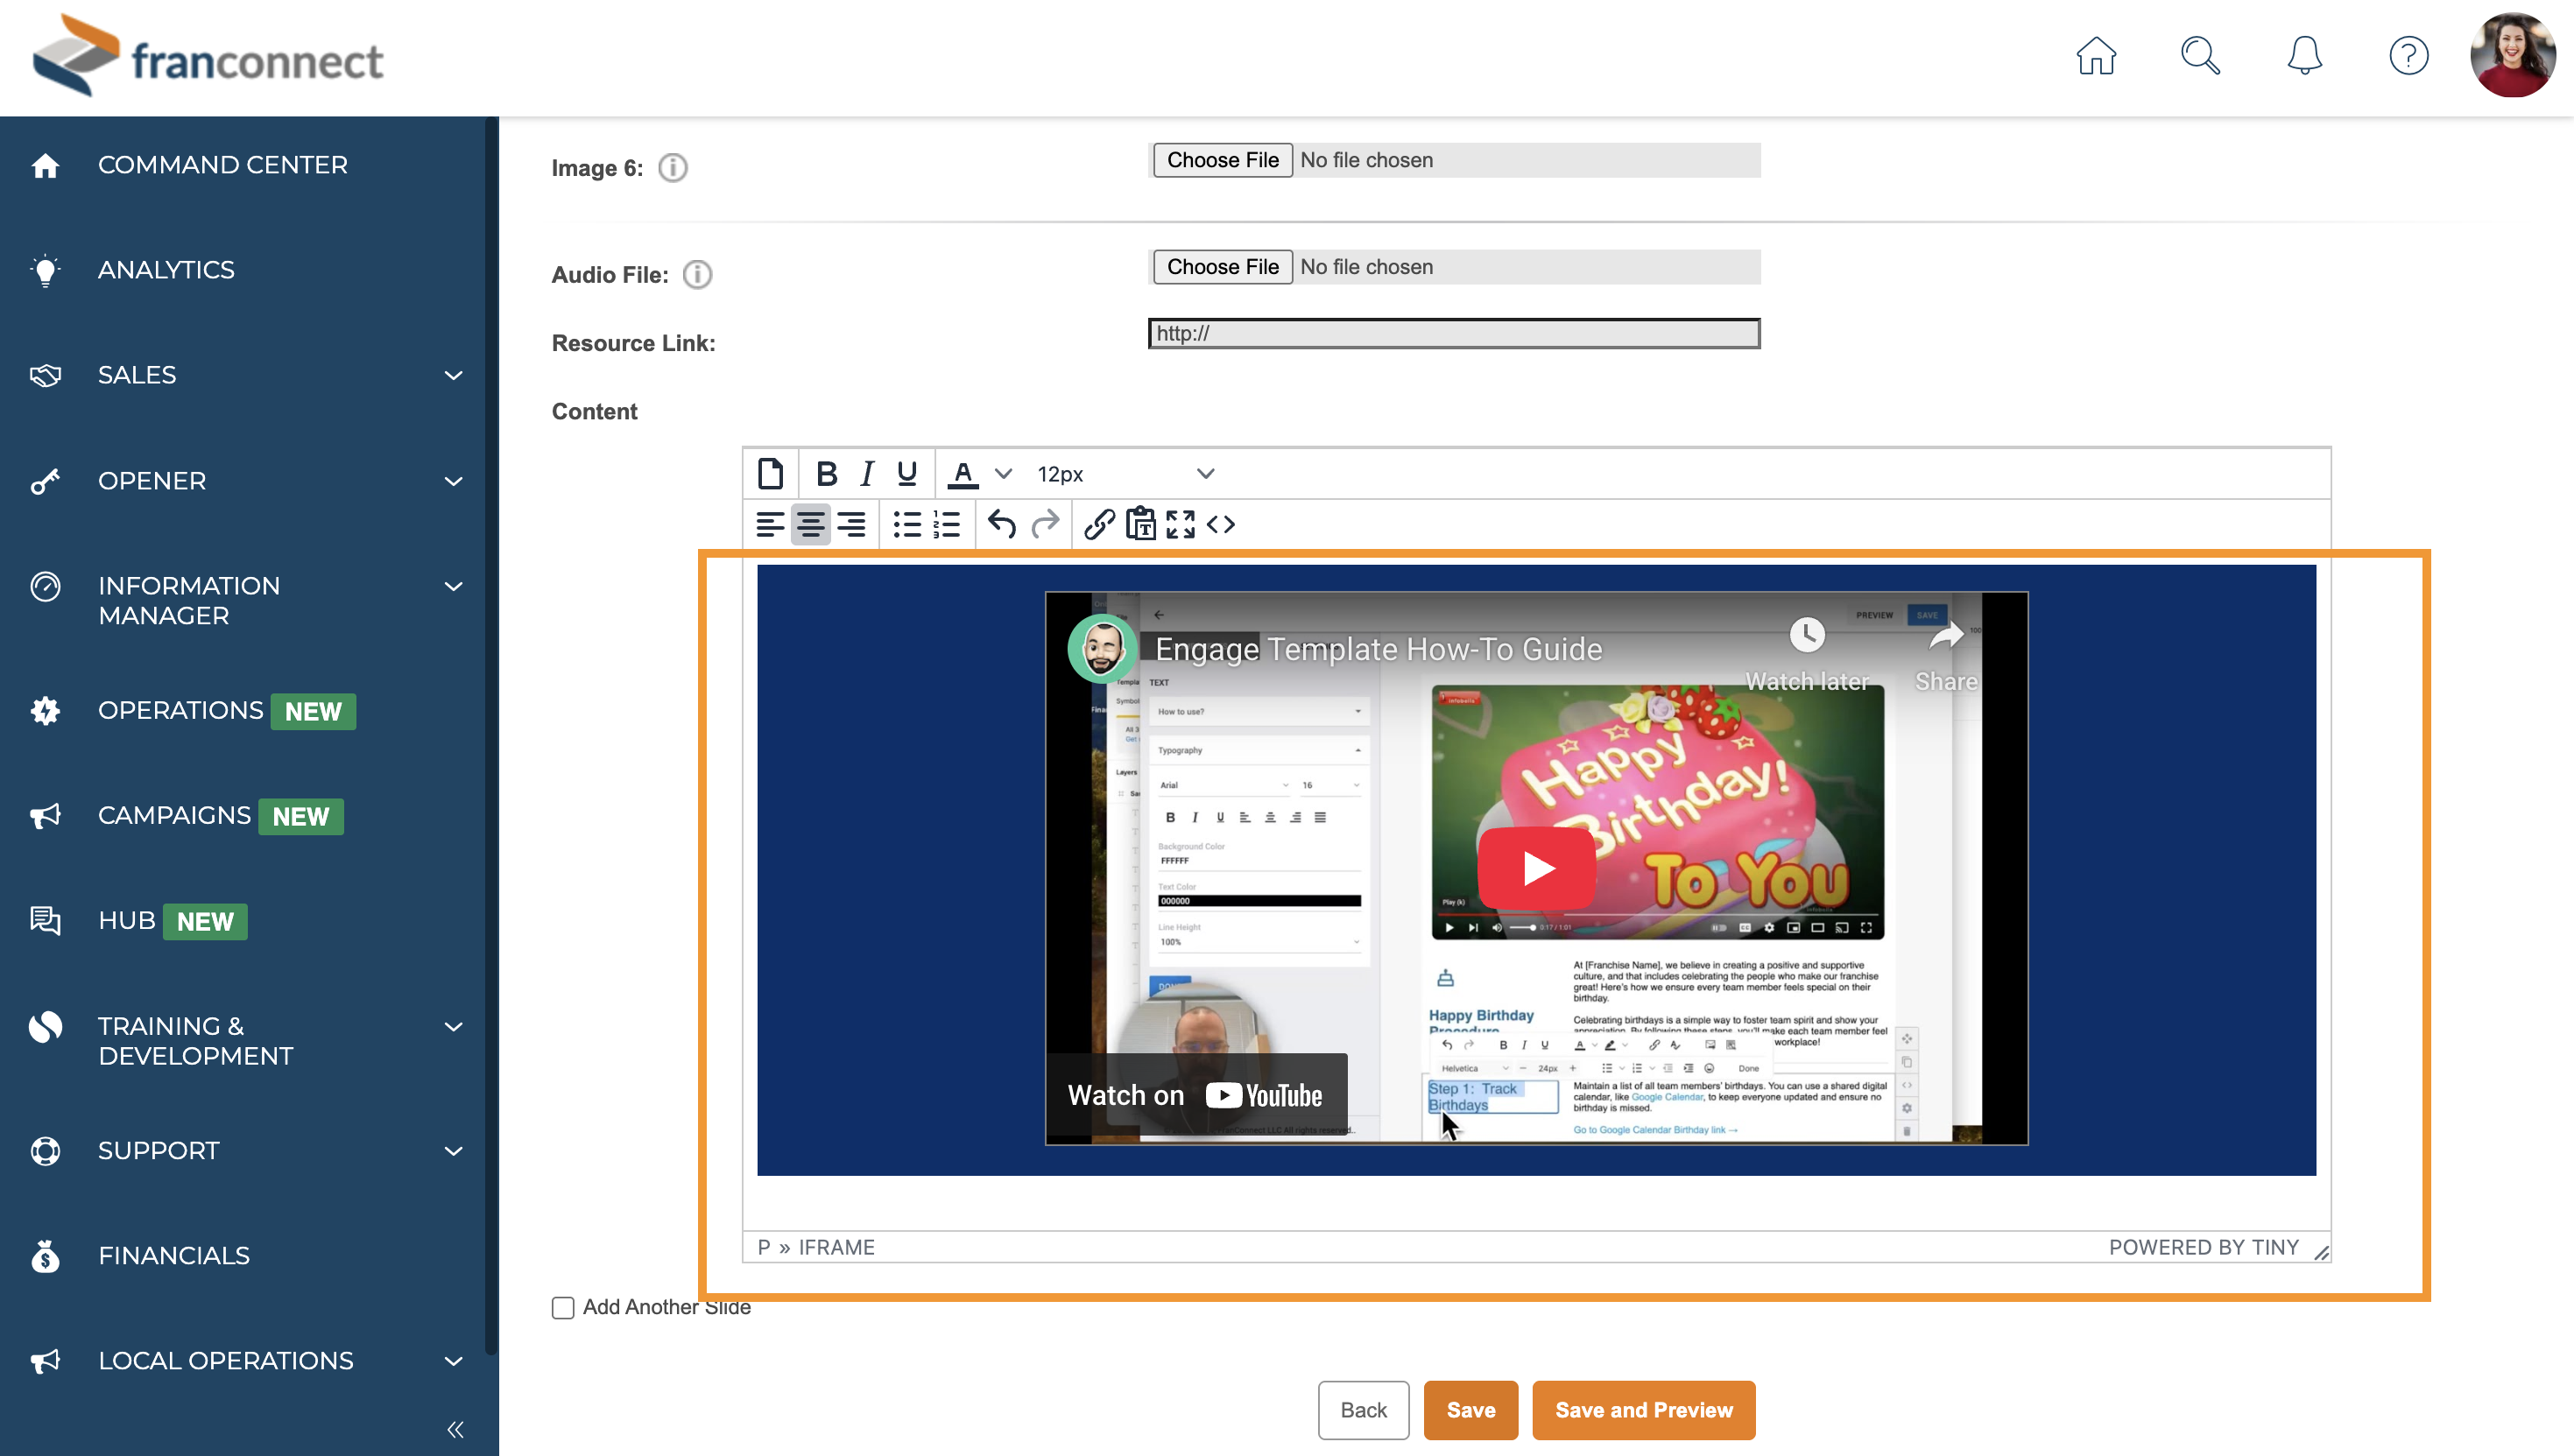Open the notifications bell
2574x1456 pixels.
pos(2304,56)
